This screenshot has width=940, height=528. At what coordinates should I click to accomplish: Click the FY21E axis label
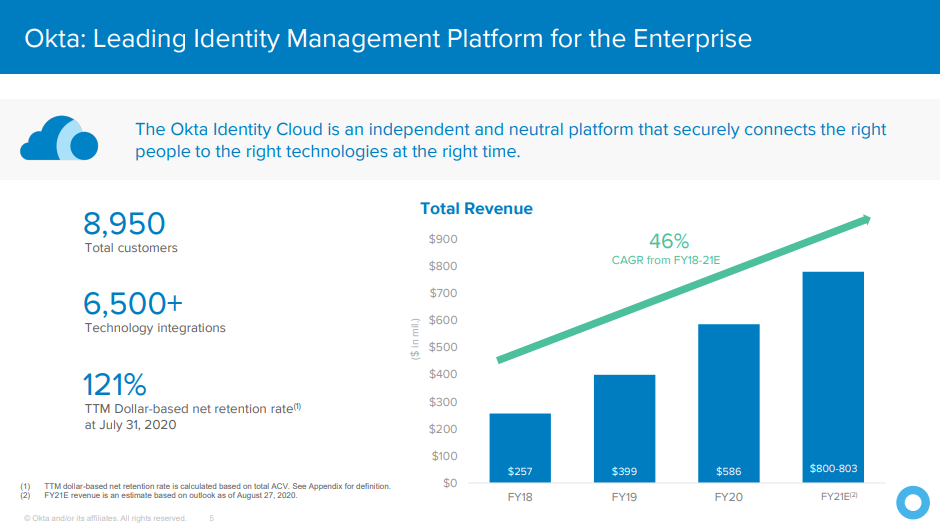click(839, 496)
